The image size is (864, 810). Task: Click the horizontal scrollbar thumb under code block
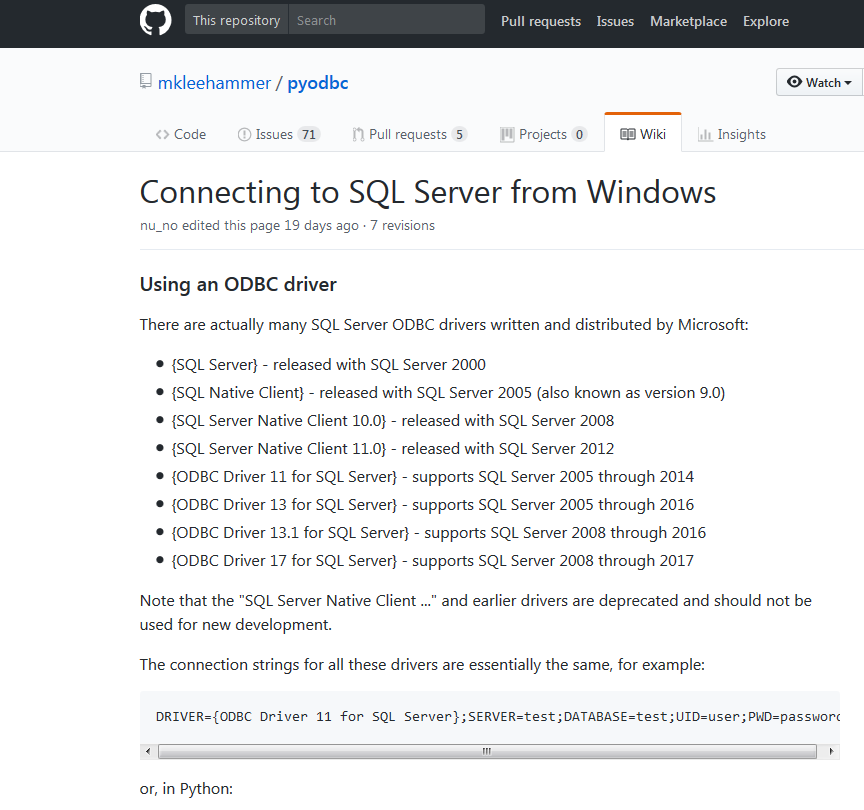tap(487, 751)
